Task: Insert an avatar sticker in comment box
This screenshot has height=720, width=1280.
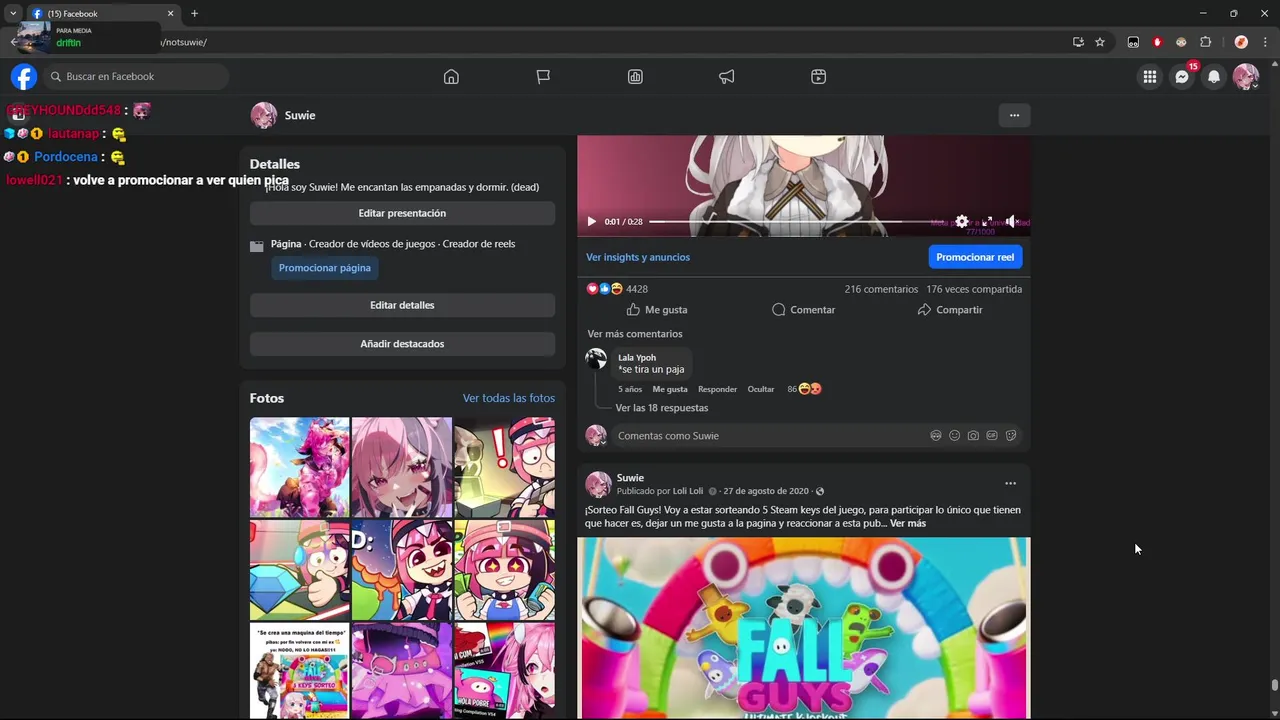Action: tap(936, 436)
